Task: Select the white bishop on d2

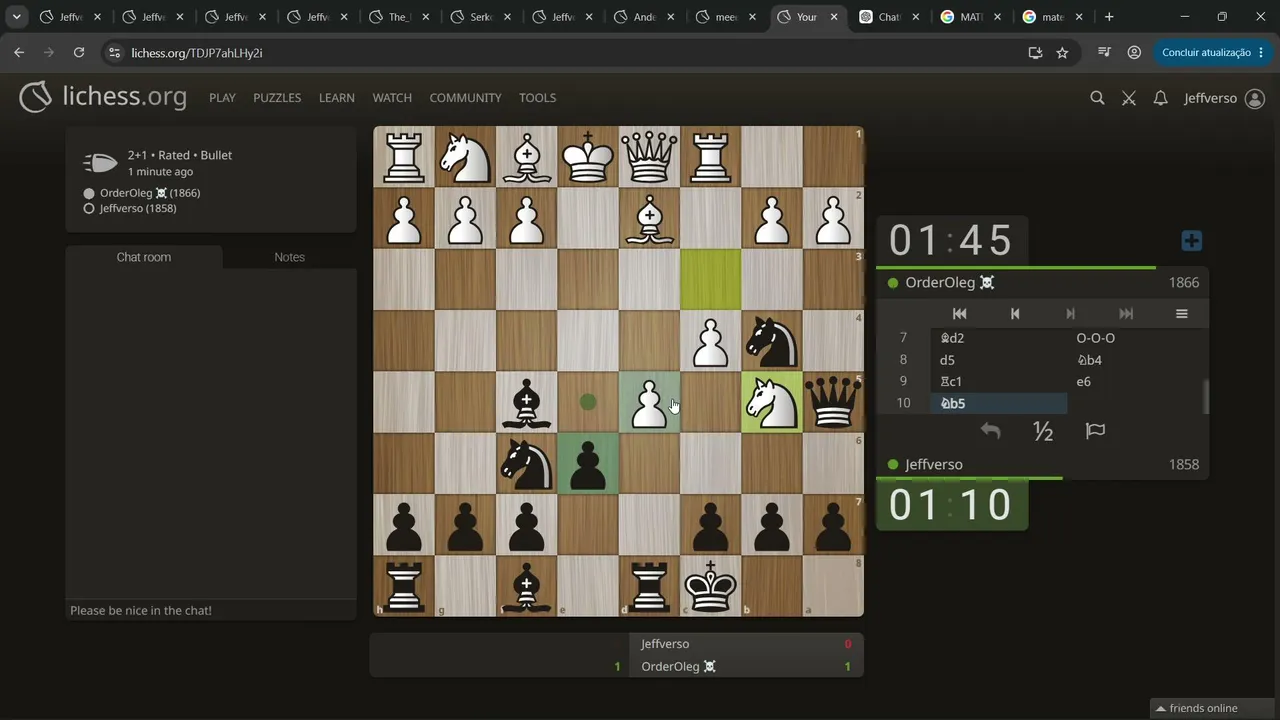Action: tap(650, 218)
